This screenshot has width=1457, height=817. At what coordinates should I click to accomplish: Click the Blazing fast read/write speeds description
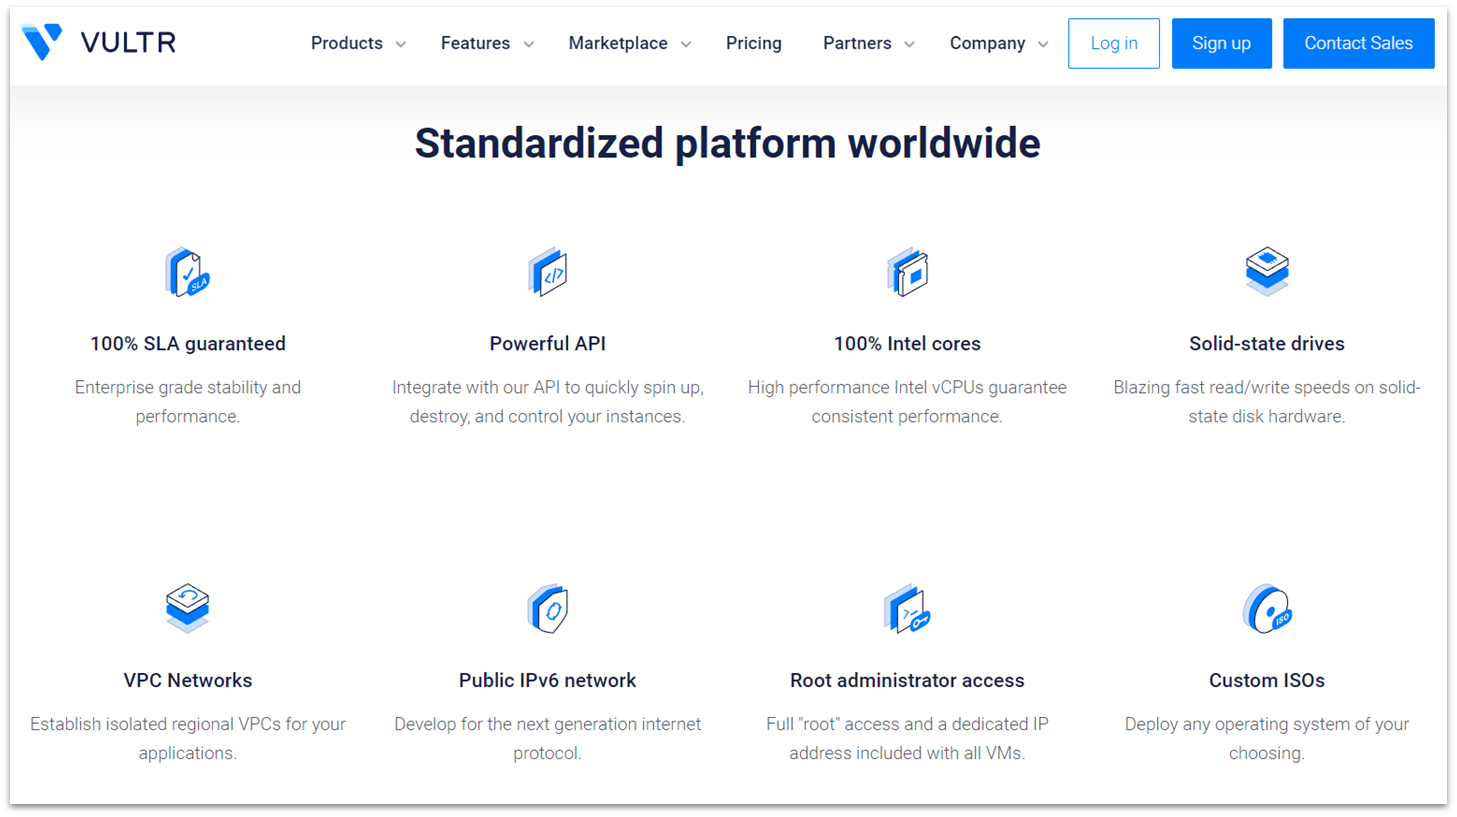click(x=1267, y=402)
